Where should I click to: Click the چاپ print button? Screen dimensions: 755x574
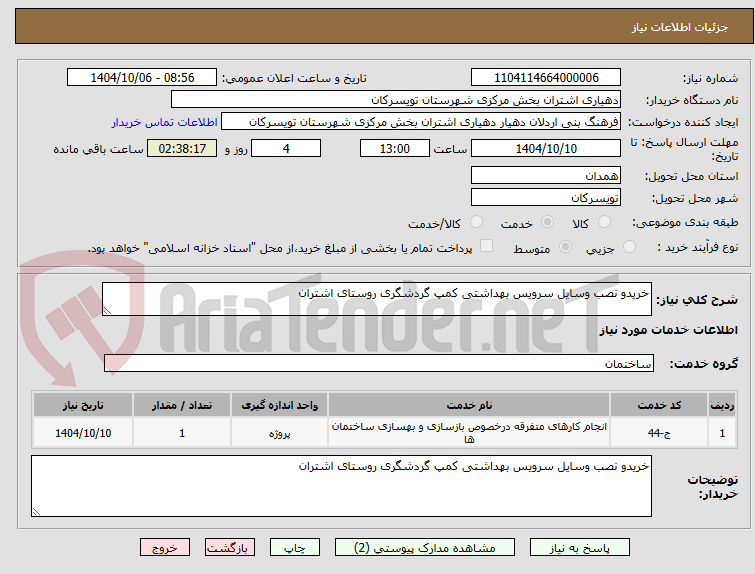pyautogui.click(x=295, y=548)
